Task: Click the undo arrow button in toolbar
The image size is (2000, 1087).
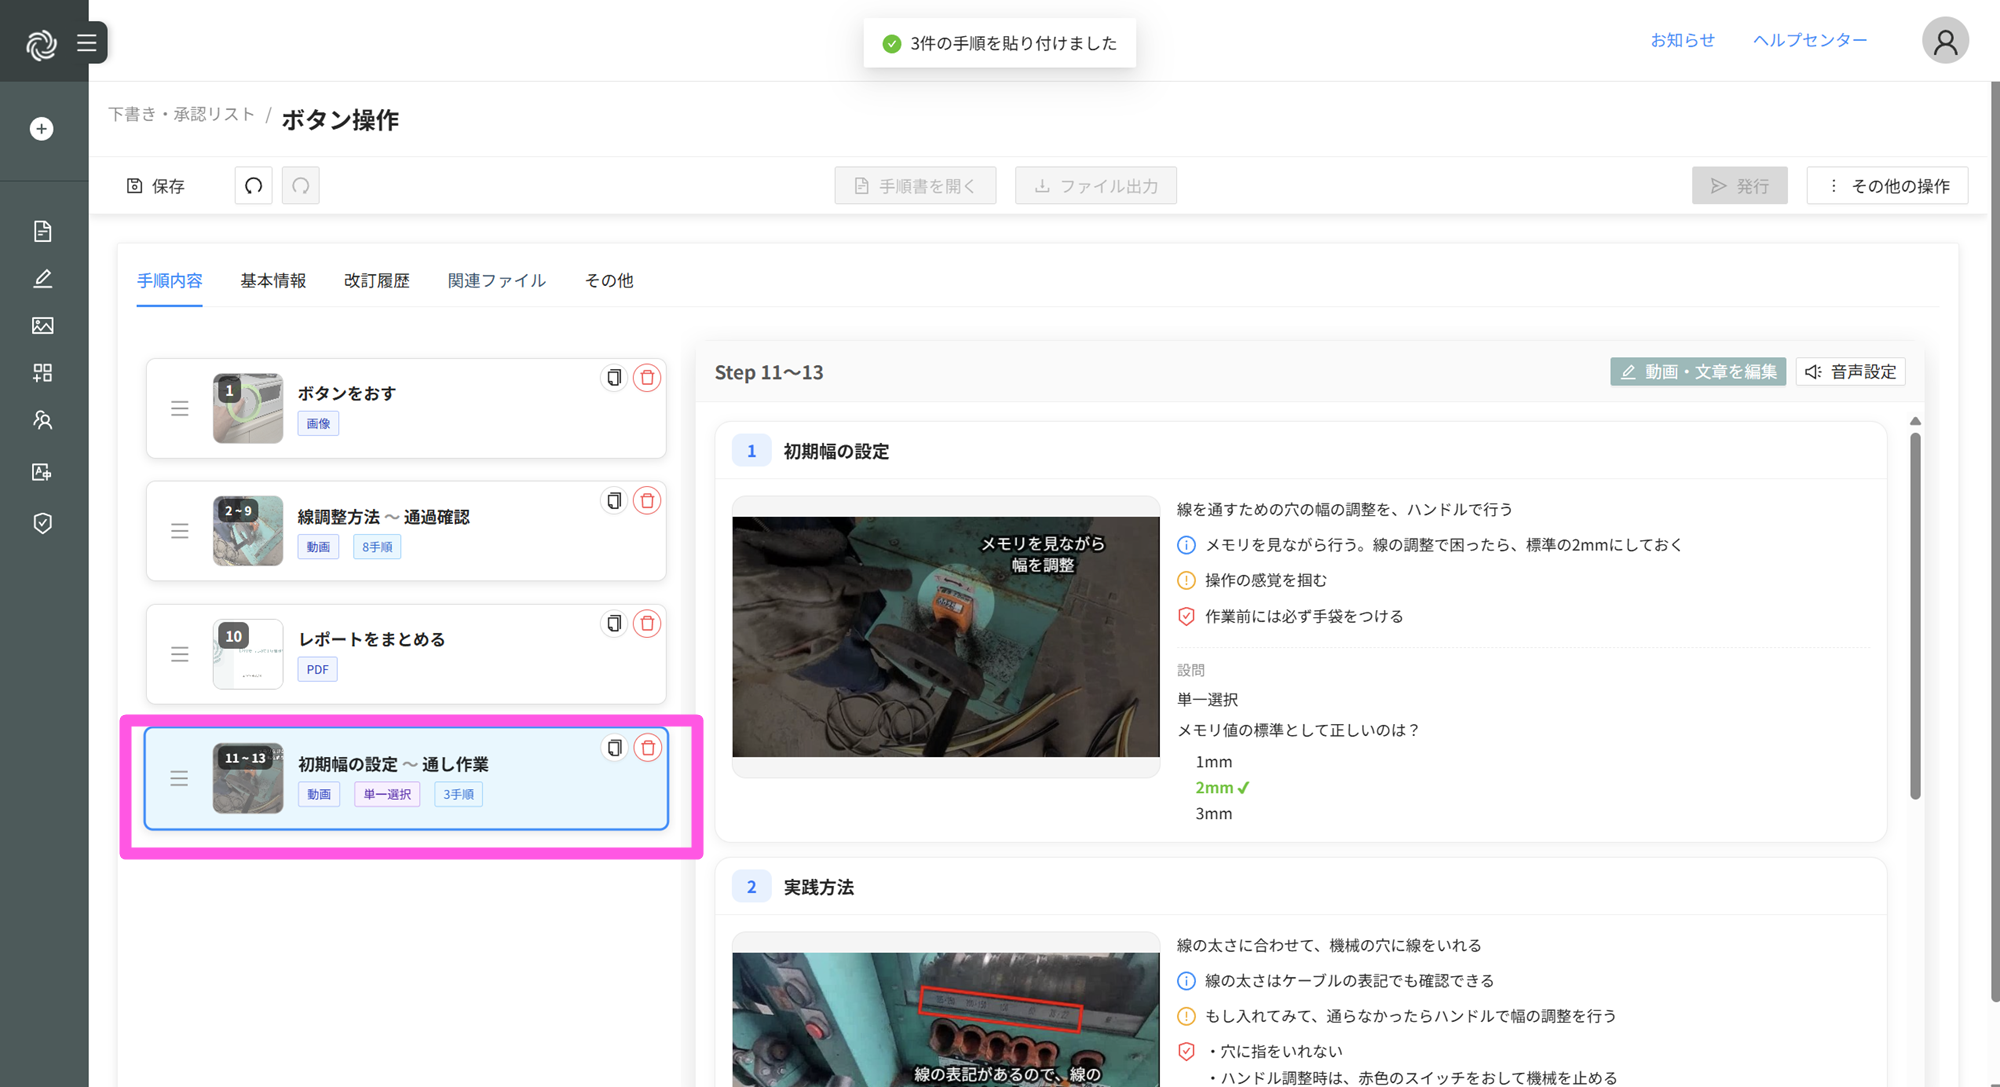Action: point(253,186)
